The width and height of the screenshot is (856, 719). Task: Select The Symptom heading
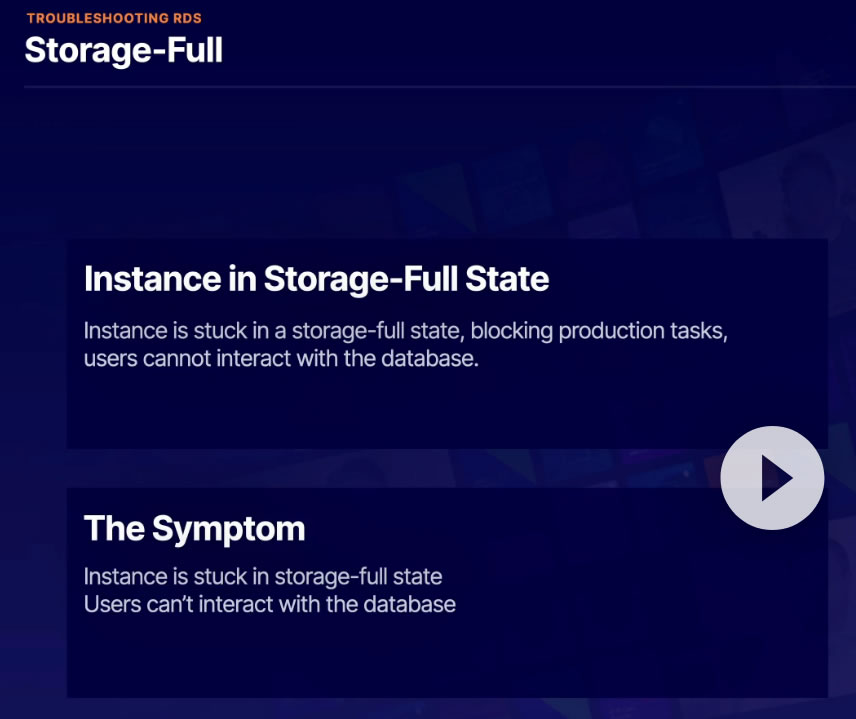pyautogui.click(x=194, y=528)
